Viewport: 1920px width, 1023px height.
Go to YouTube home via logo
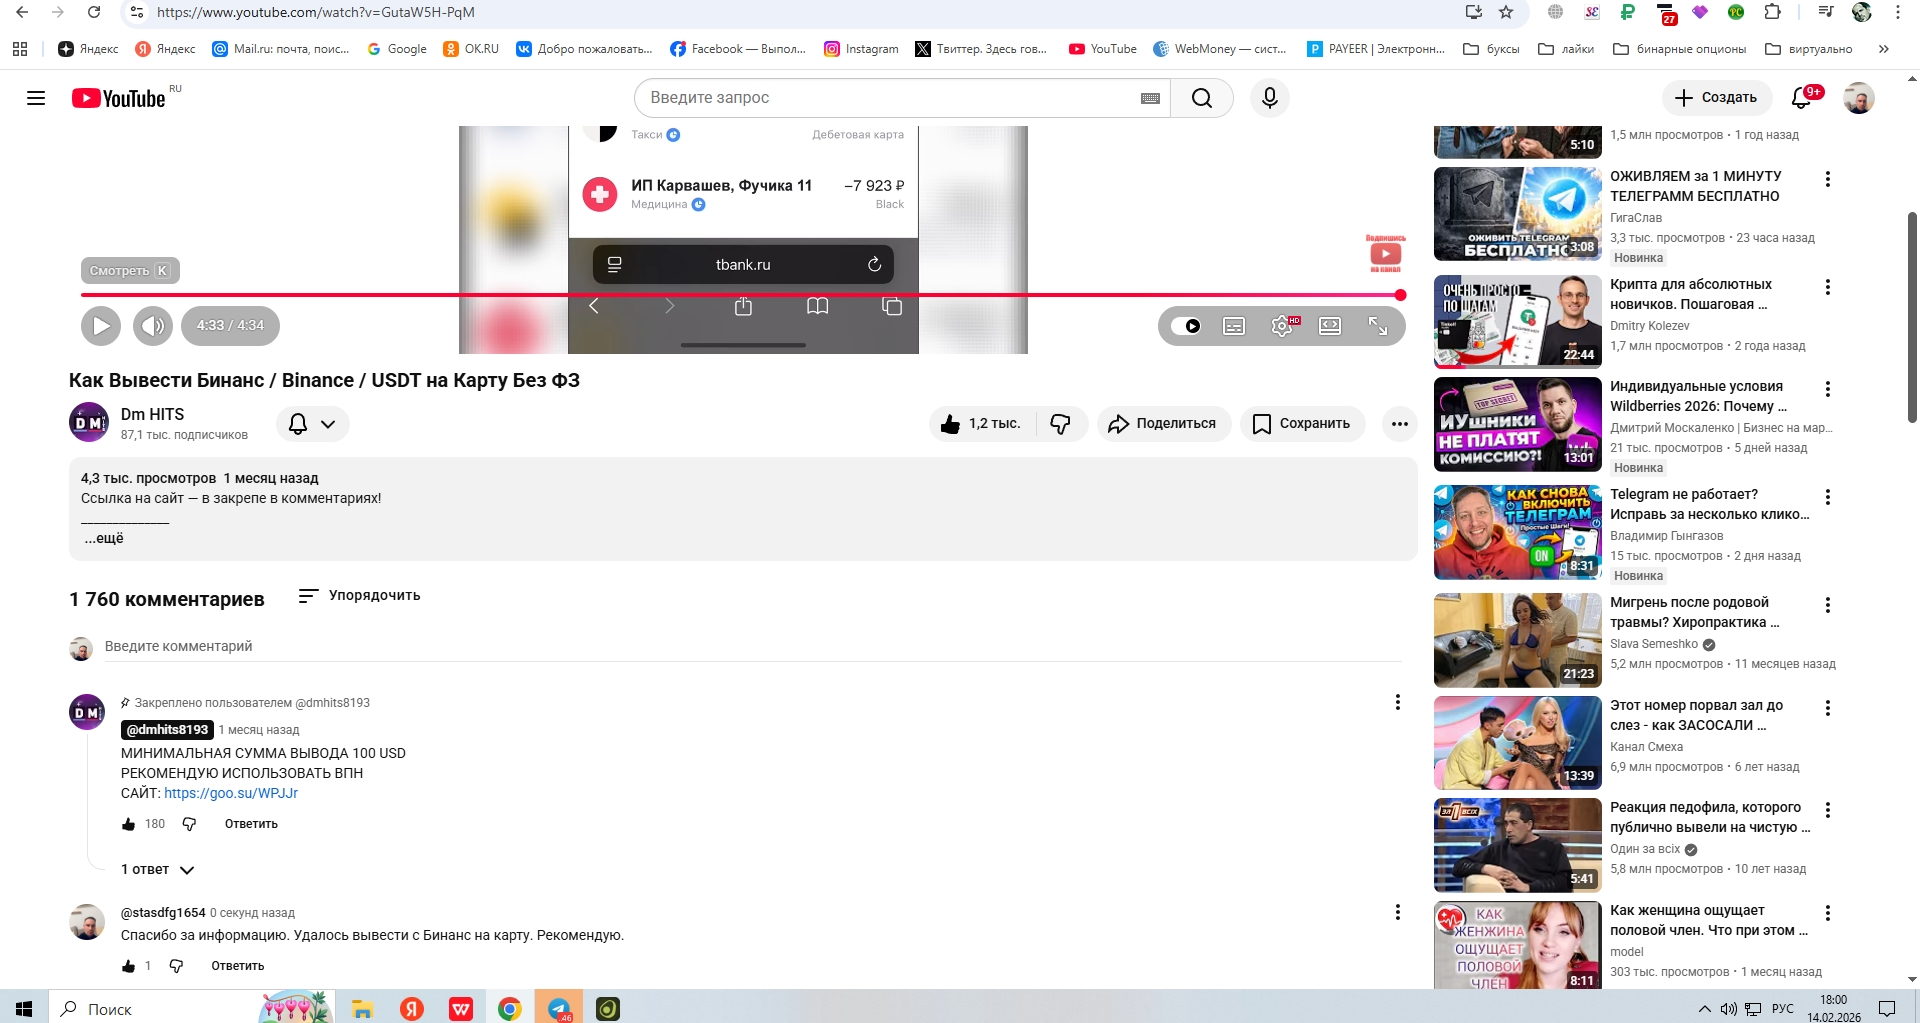pos(119,98)
